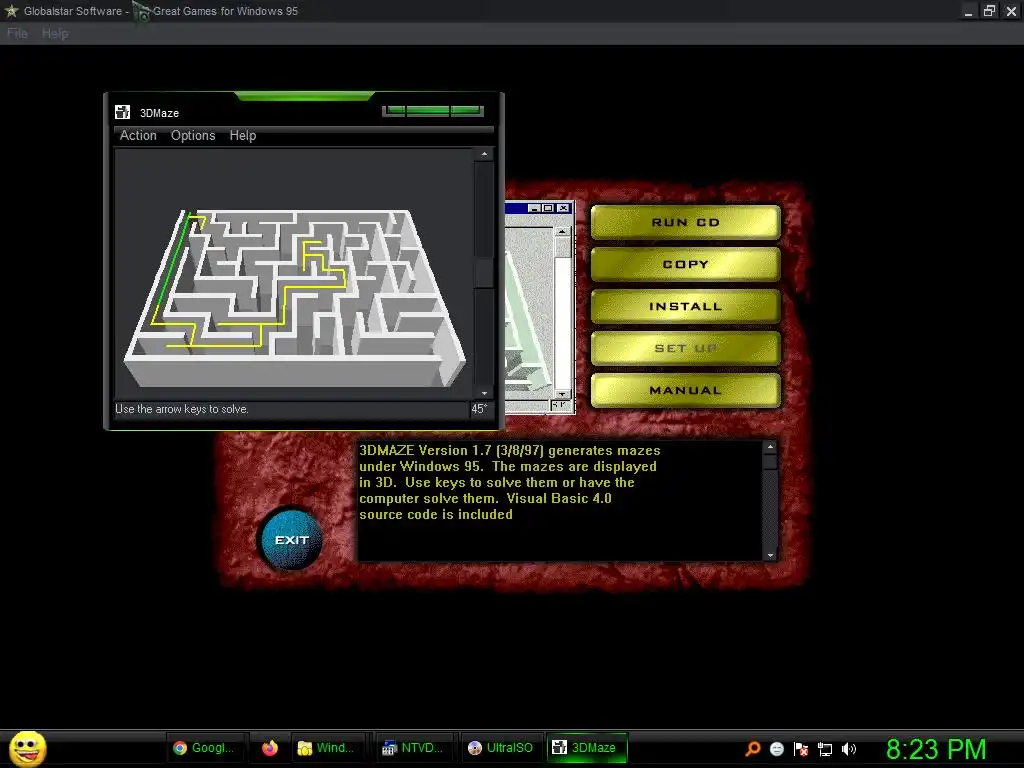
Task: Click the INSTALL button
Action: tap(685, 306)
